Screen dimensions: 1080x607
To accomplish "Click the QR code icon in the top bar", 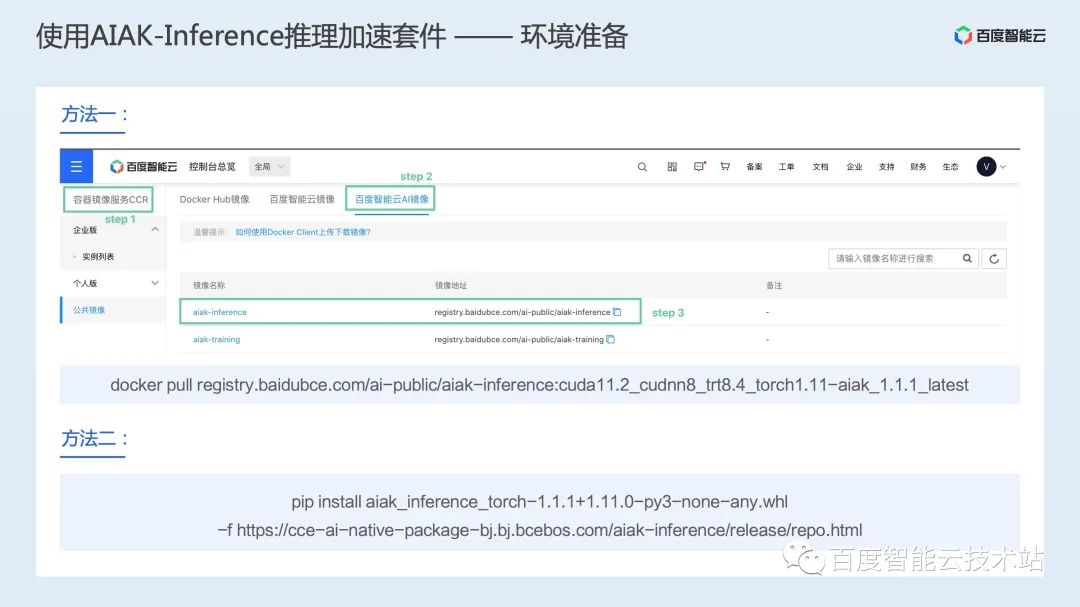I will (672, 167).
